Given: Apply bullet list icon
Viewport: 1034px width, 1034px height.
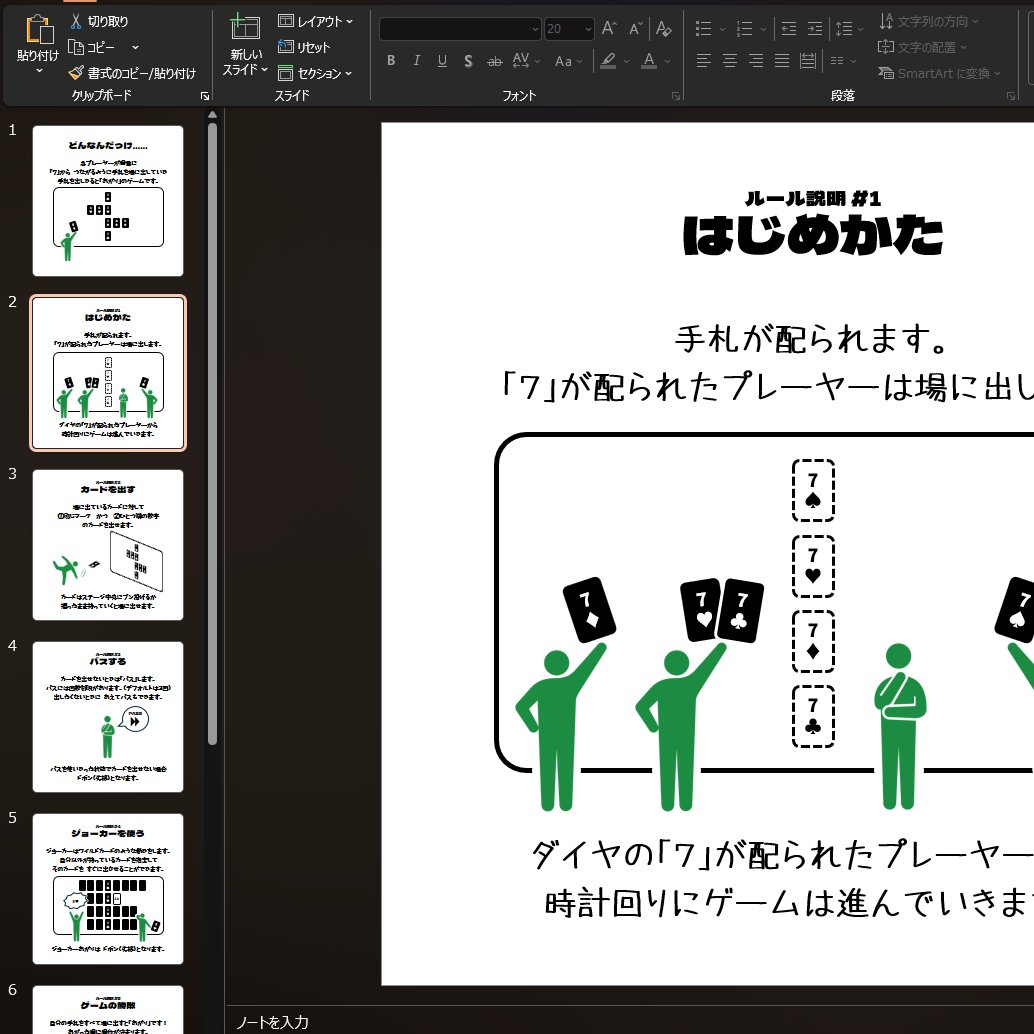Looking at the screenshot, I should click(x=704, y=28).
